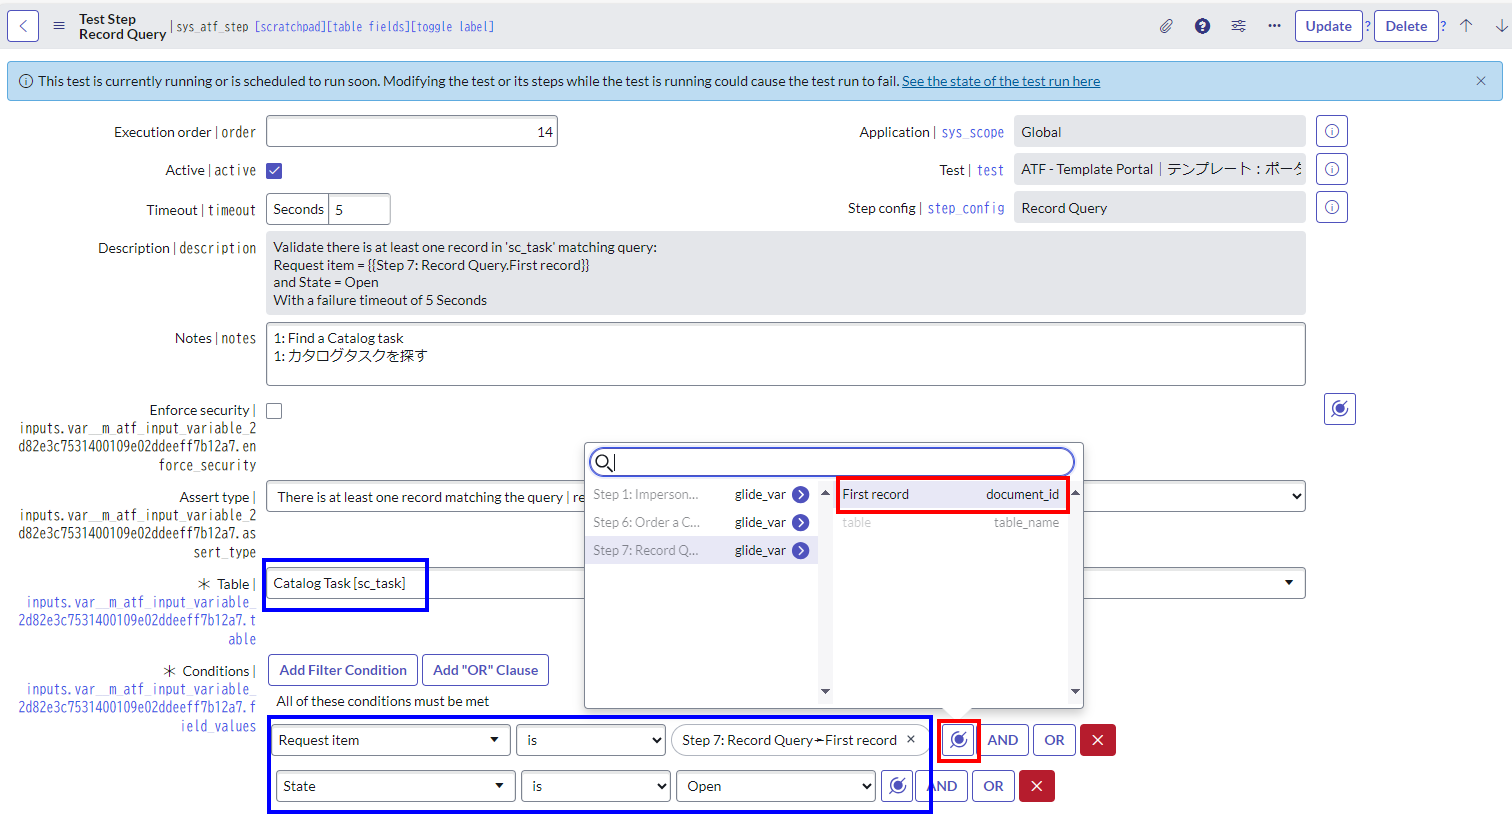This screenshot has height=836, width=1512.
Task: Uncheck the Active checkbox
Action: [x=273, y=170]
